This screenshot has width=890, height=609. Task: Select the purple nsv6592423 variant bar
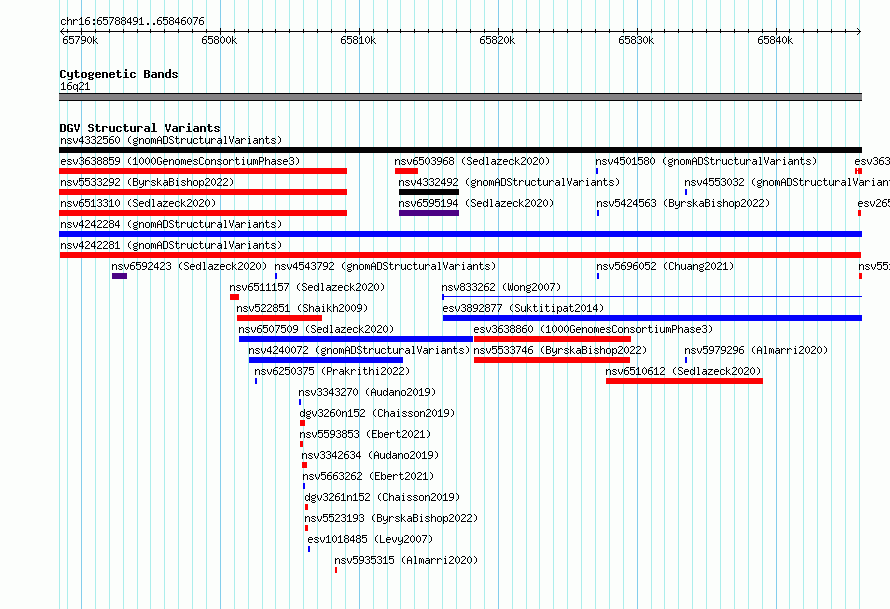119,276
